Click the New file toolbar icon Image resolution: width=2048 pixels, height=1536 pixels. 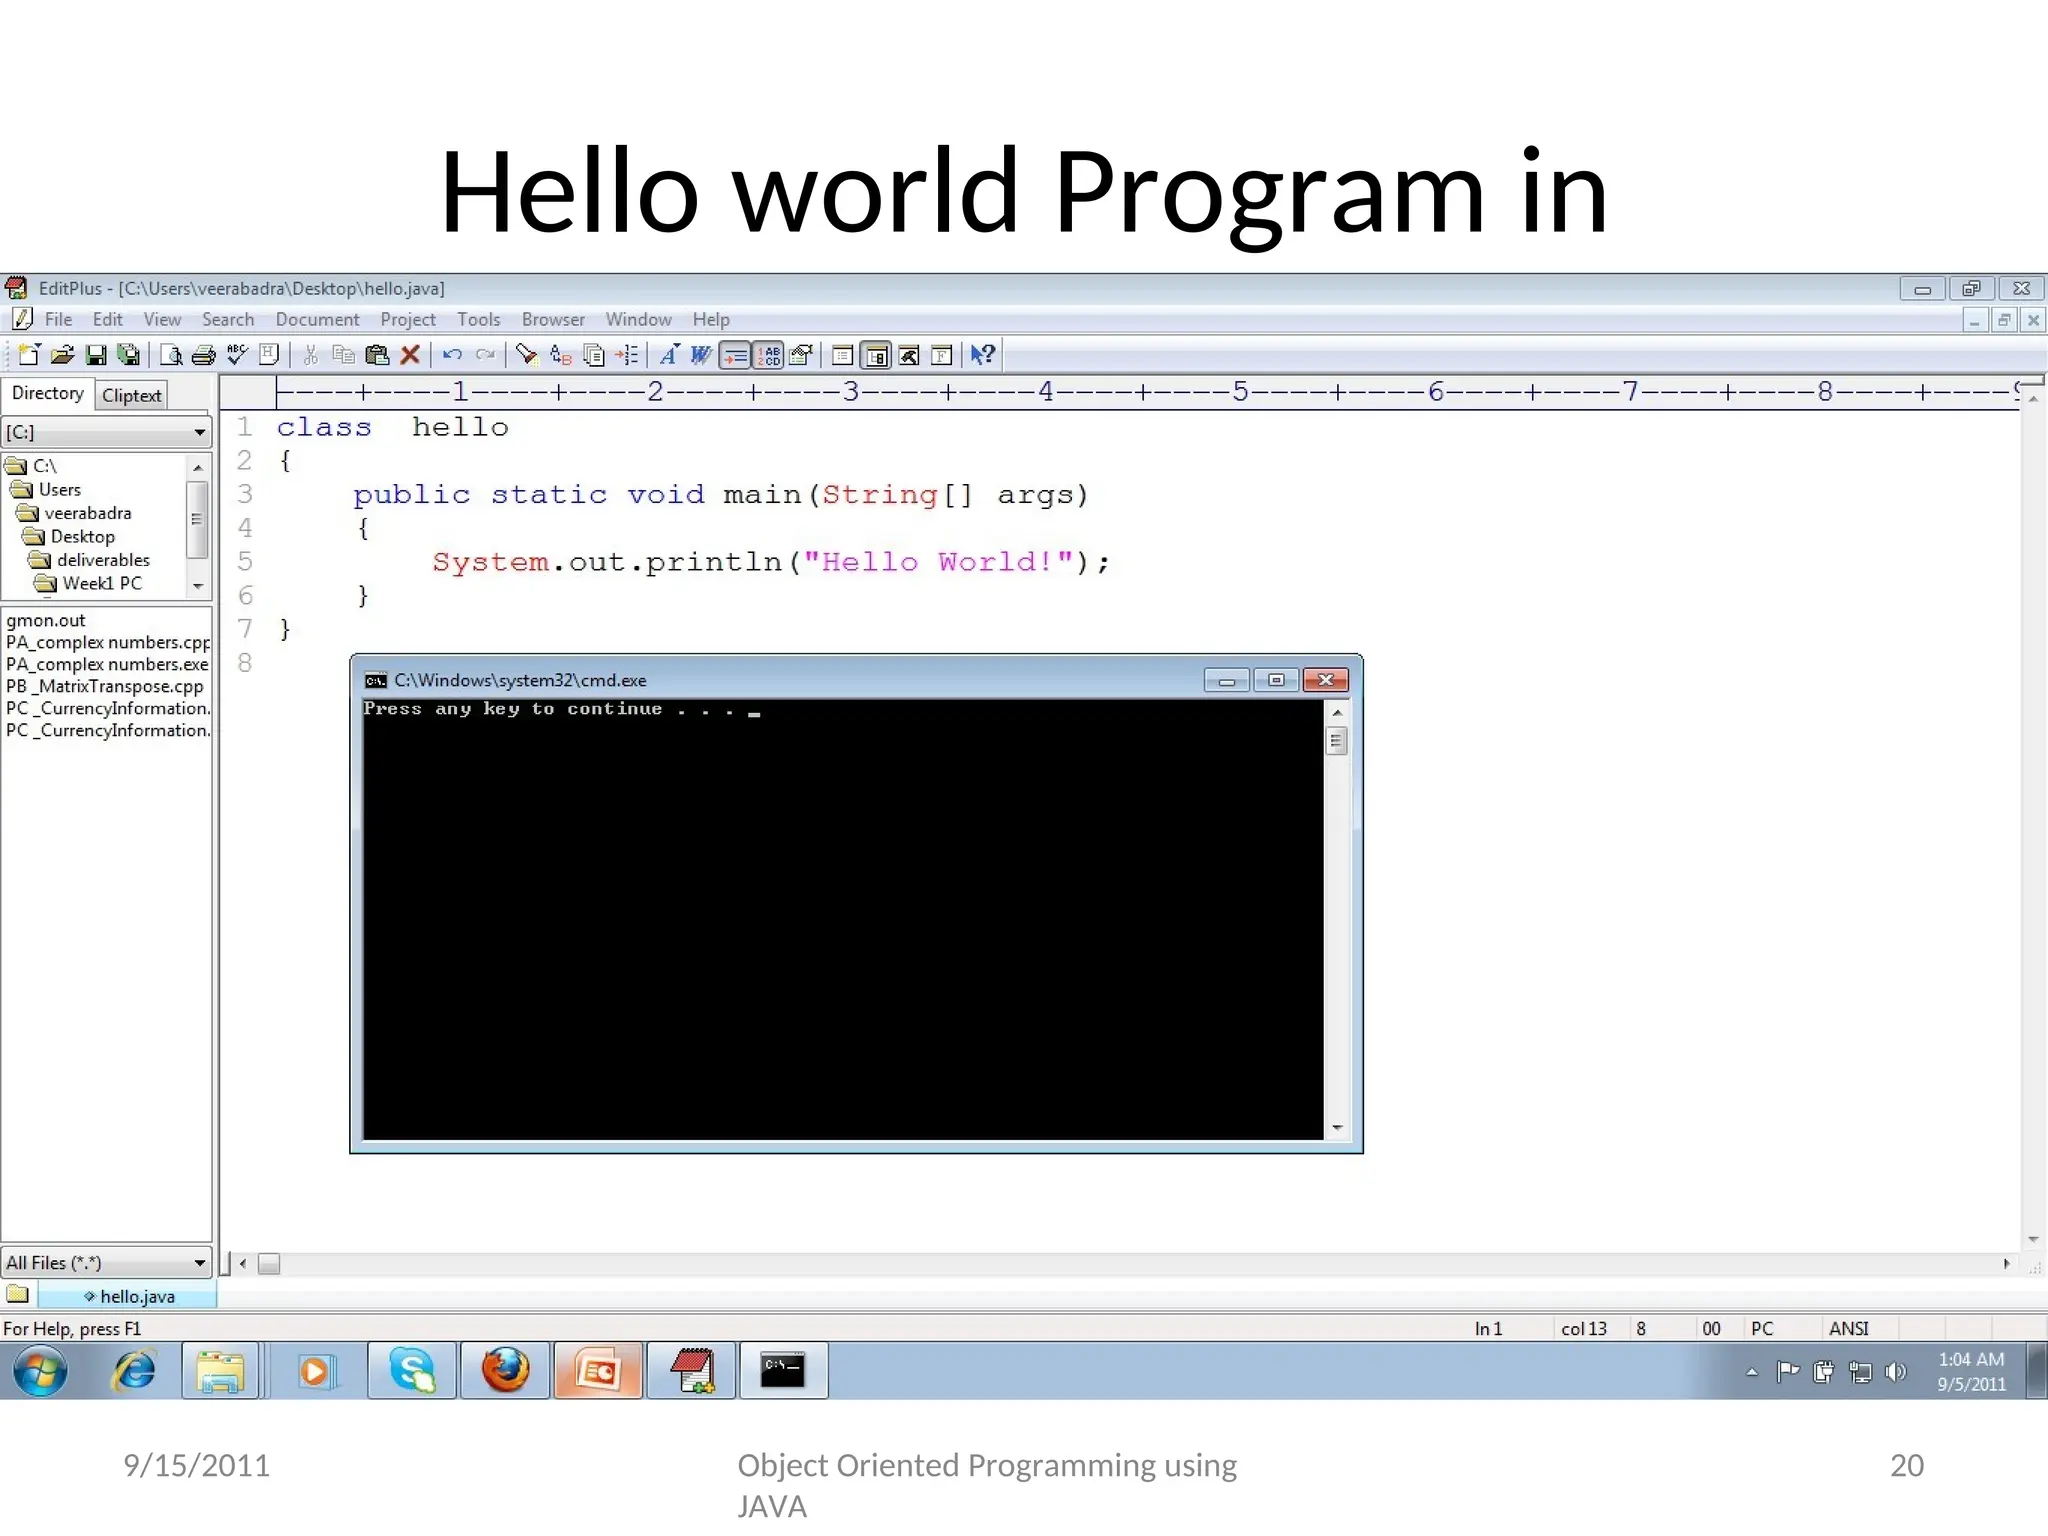pyautogui.click(x=29, y=355)
